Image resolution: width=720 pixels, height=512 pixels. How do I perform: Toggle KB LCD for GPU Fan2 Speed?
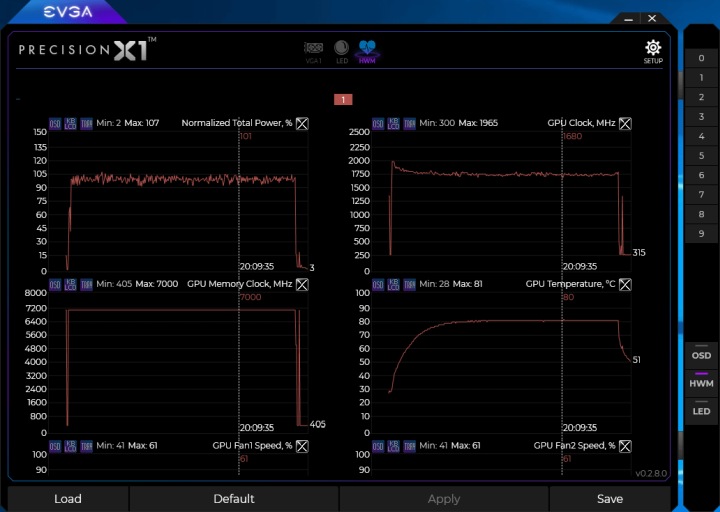click(x=394, y=446)
